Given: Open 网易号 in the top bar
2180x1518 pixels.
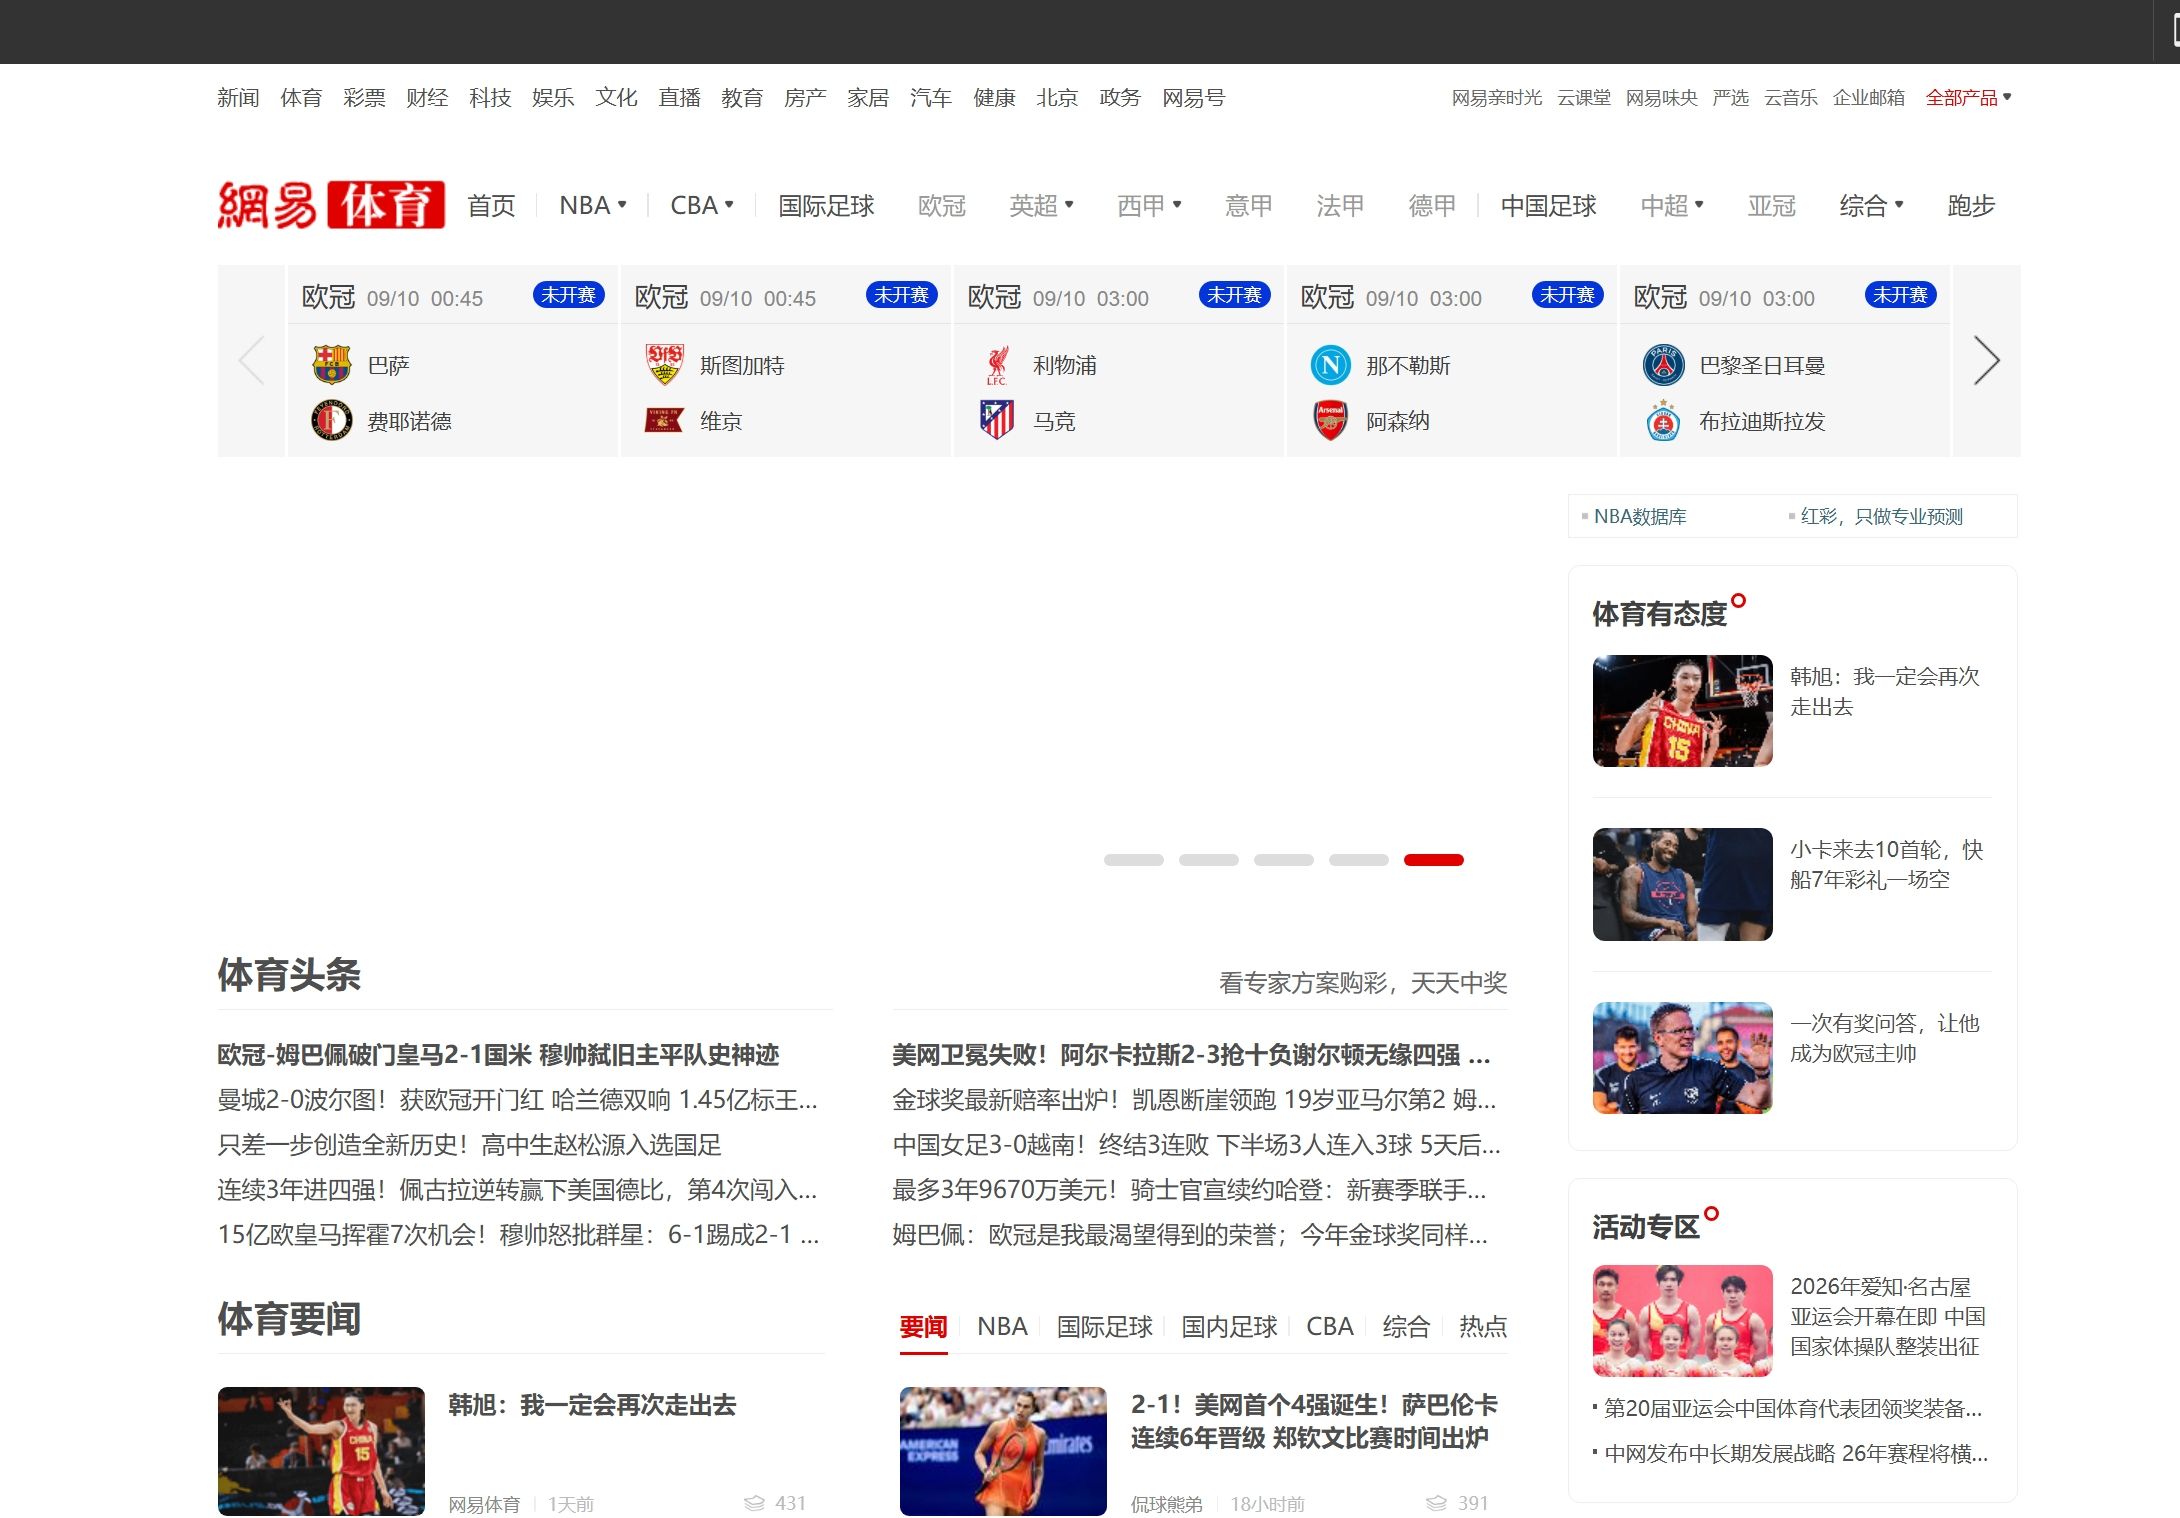Looking at the screenshot, I should tap(1193, 98).
